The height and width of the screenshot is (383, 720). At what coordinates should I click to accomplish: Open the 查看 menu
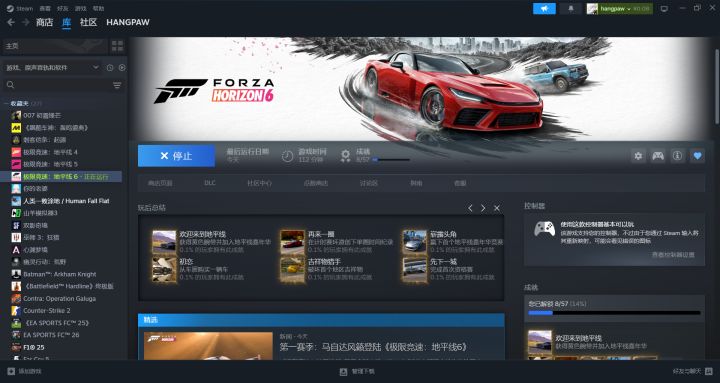pos(45,8)
